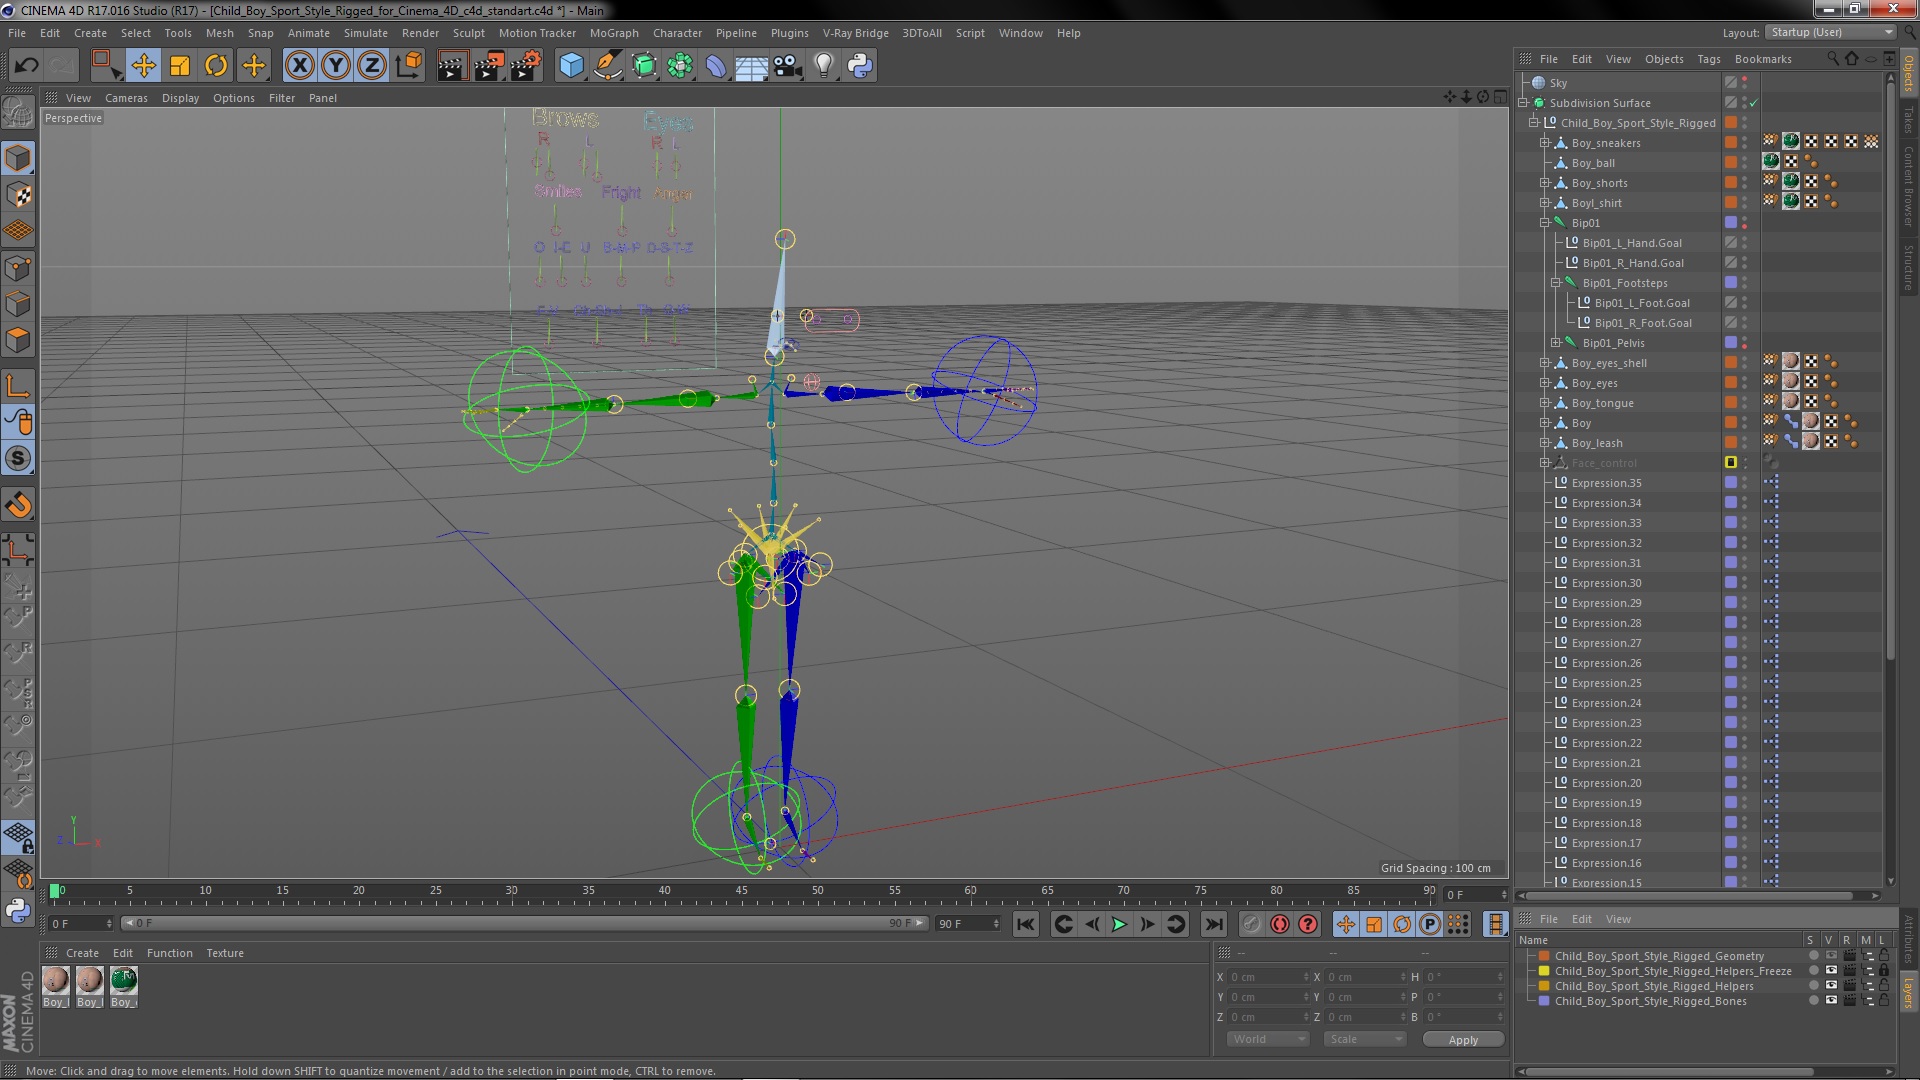Screen dimensions: 1920x1080
Task: Click the Apply button
Action: pyautogui.click(x=1463, y=1040)
